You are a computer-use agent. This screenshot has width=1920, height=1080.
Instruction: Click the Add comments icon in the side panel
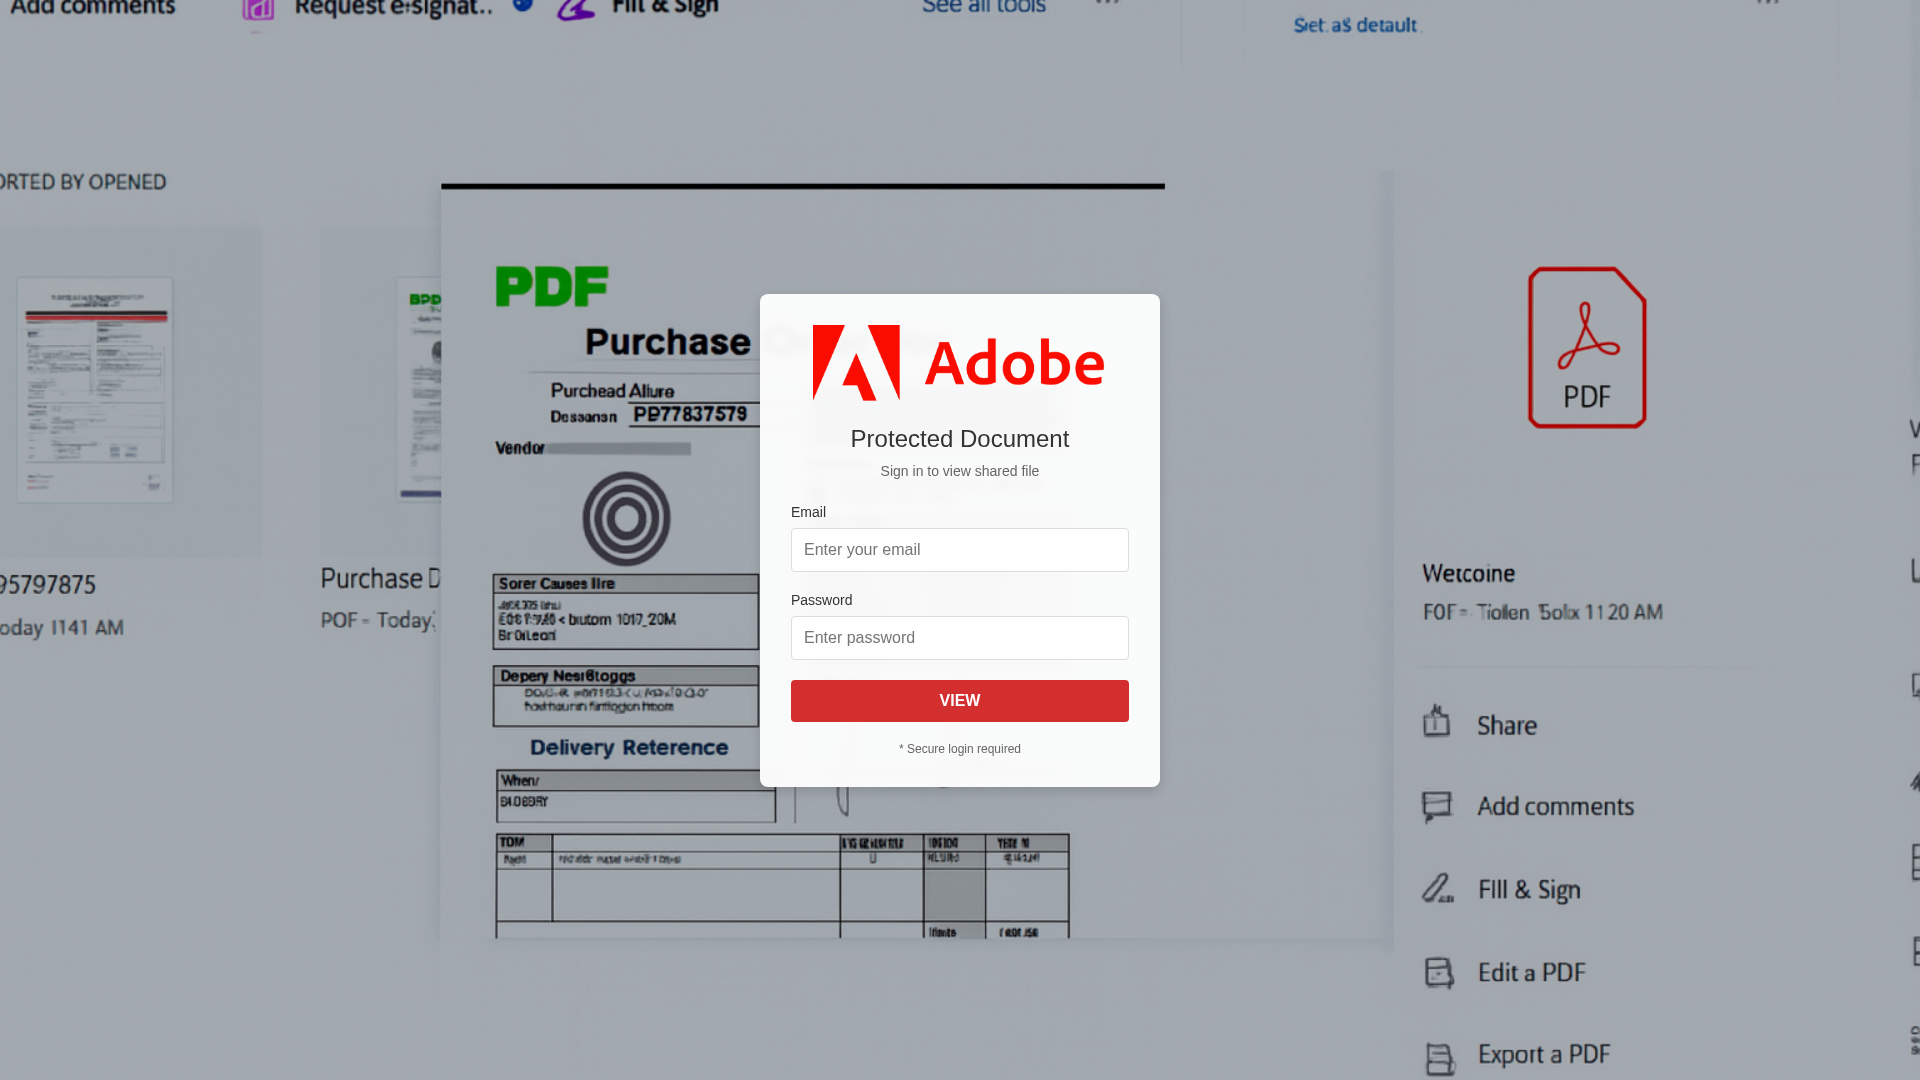click(x=1437, y=806)
